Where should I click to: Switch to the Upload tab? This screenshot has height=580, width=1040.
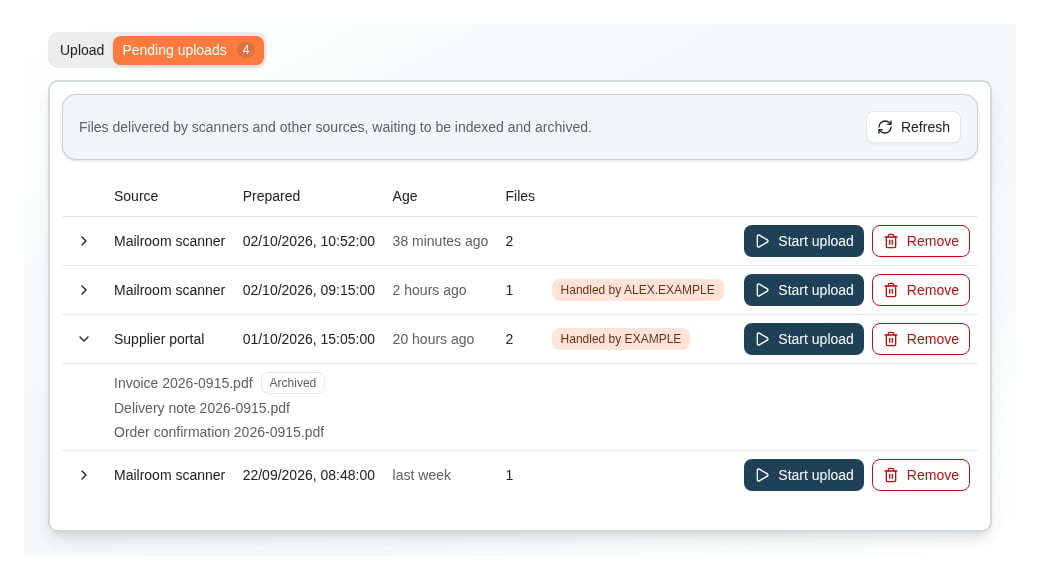pos(82,50)
